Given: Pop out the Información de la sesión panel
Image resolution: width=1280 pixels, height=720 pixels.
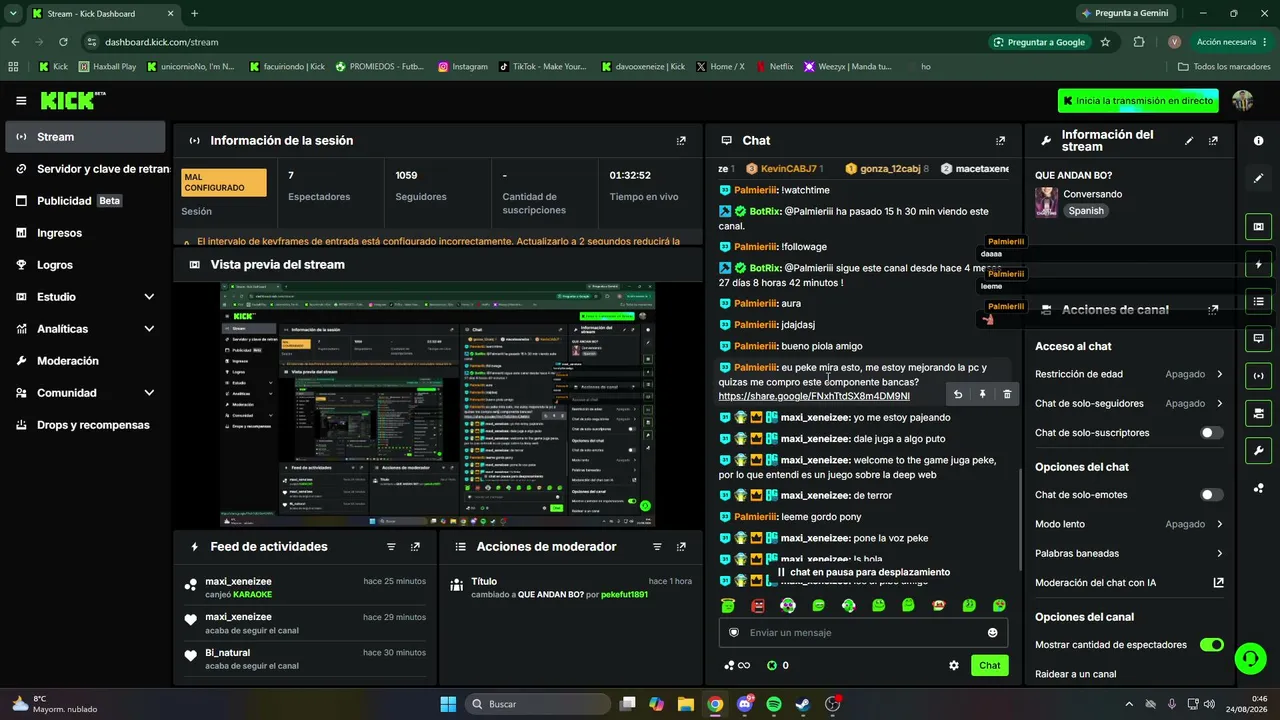Looking at the screenshot, I should pyautogui.click(x=681, y=141).
